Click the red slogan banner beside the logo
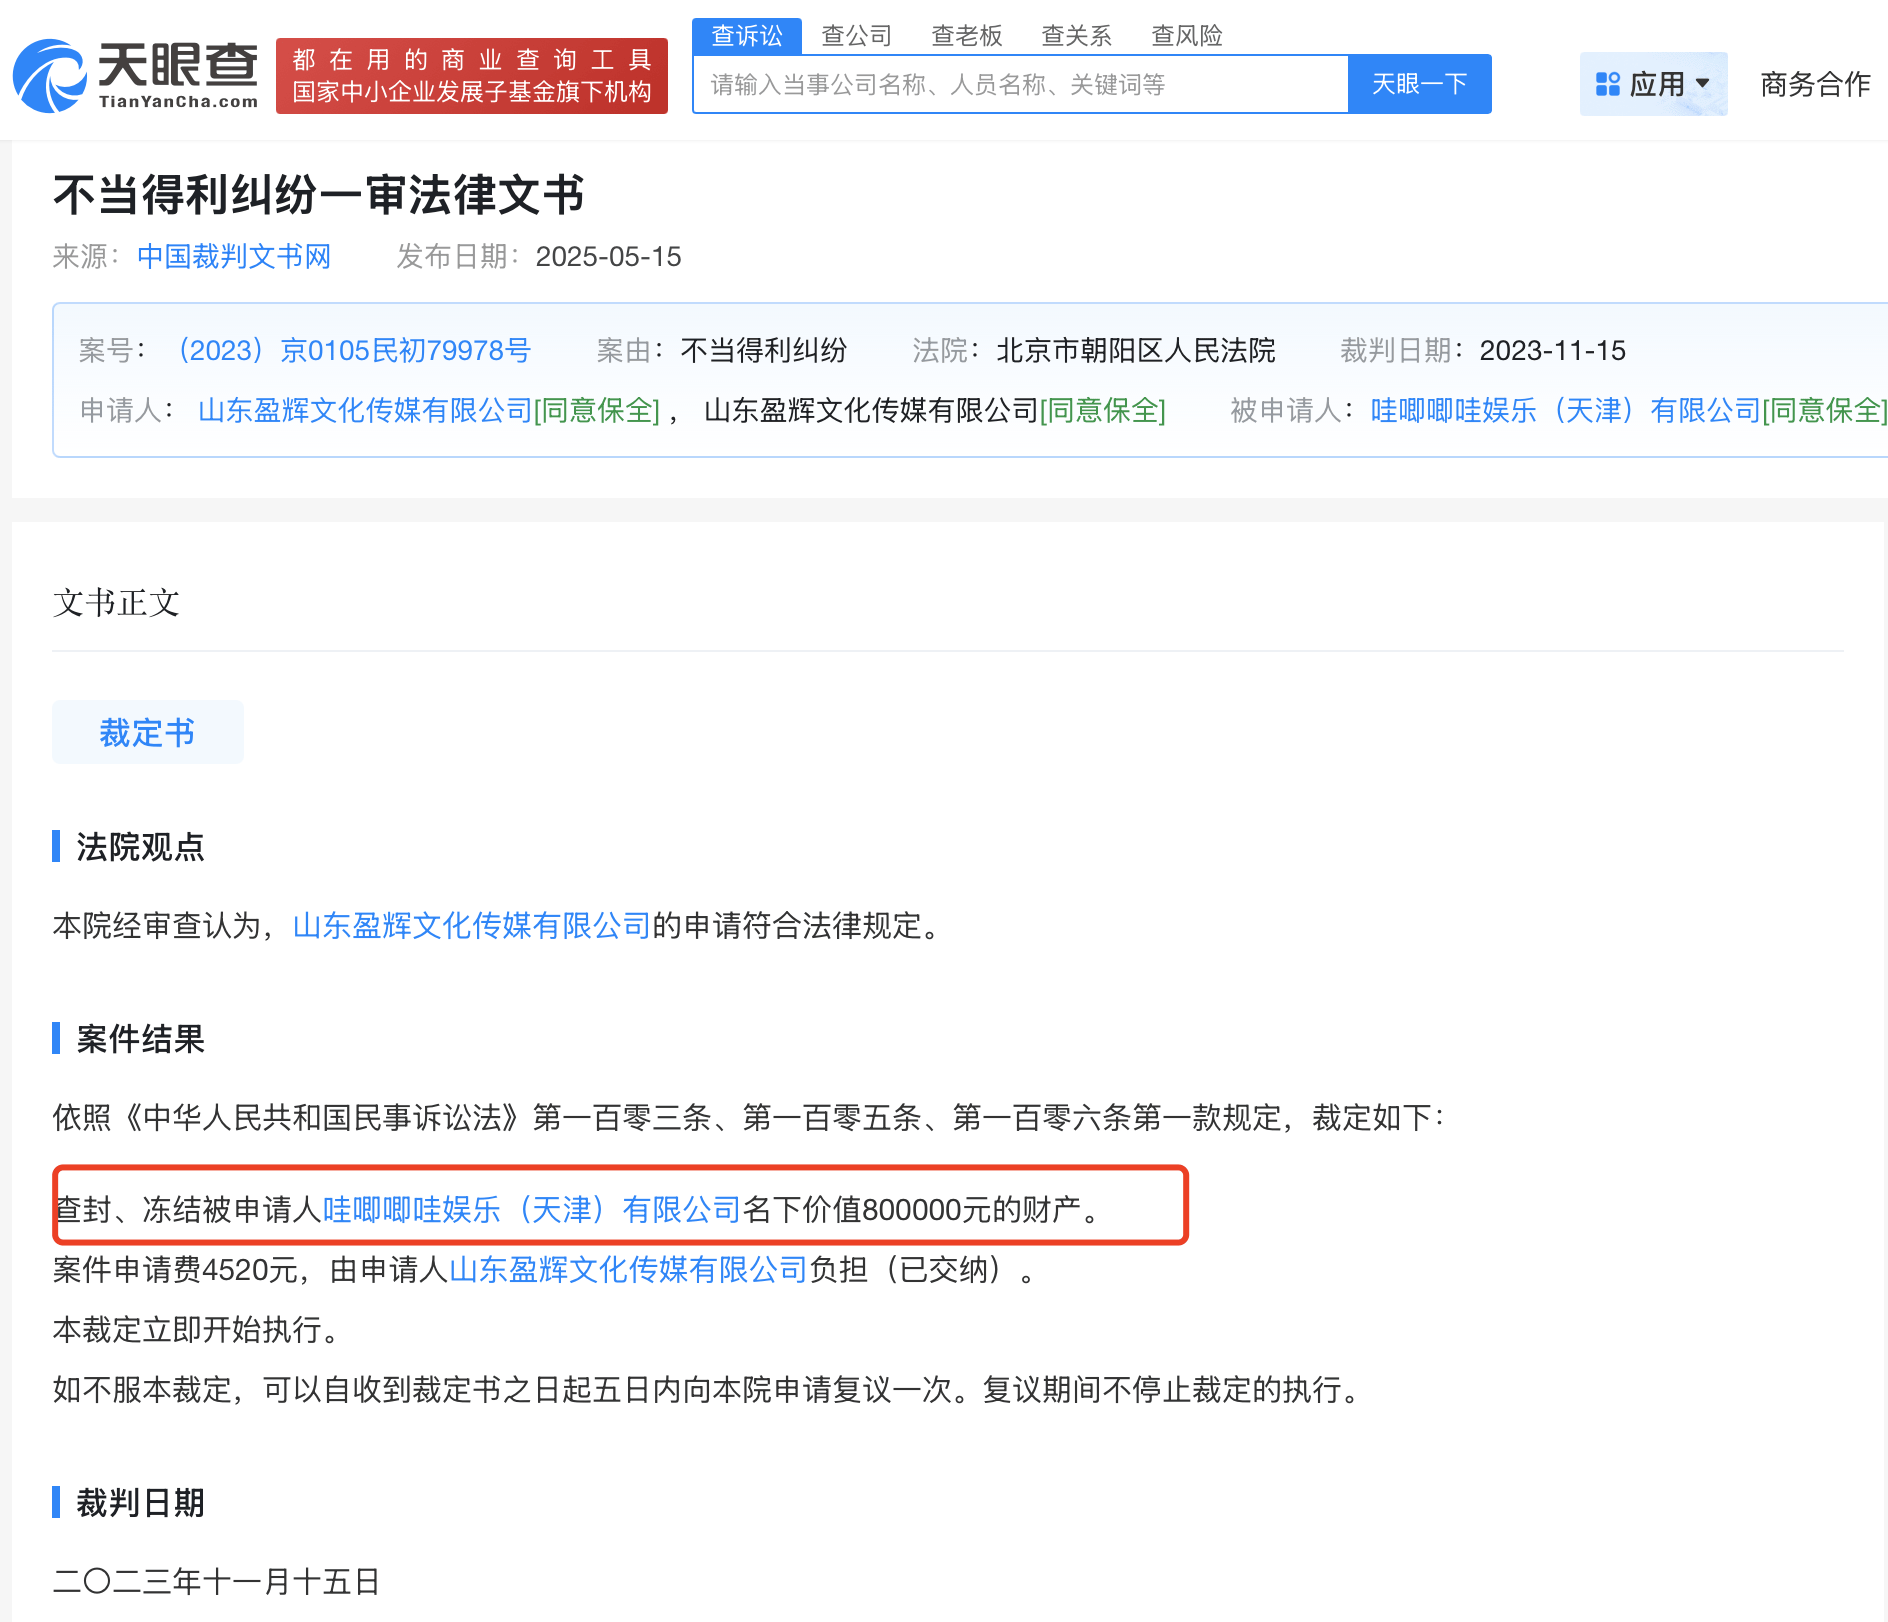Viewport: 1888px width, 1622px height. pos(472,76)
